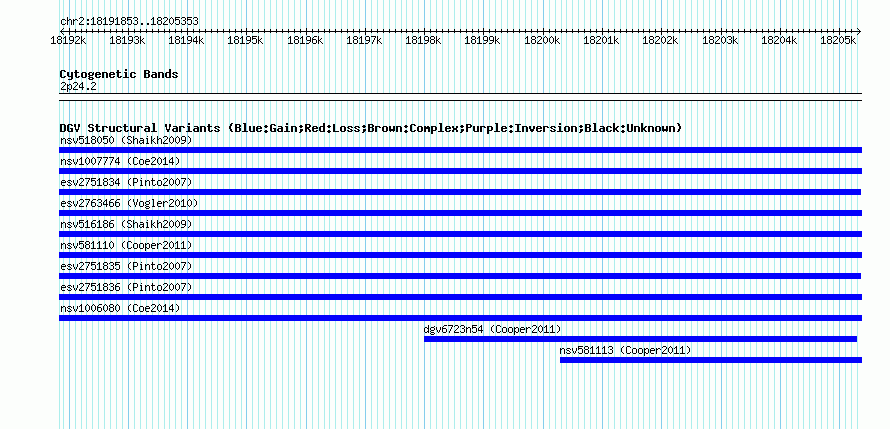Open the nsv1006080 (Coe2014) label

(120, 308)
